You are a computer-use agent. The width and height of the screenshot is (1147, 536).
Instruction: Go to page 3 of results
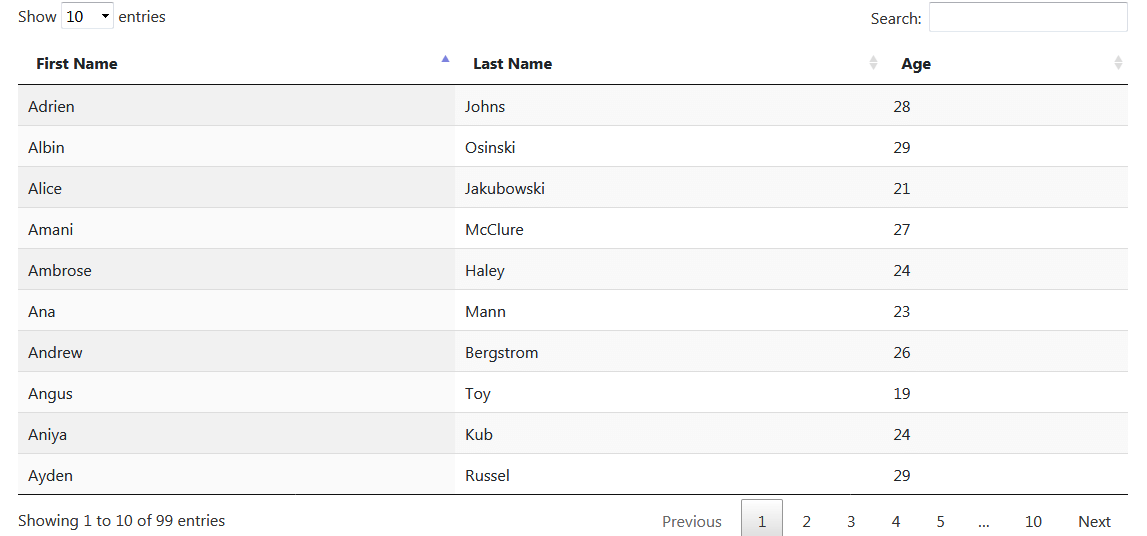point(851,521)
